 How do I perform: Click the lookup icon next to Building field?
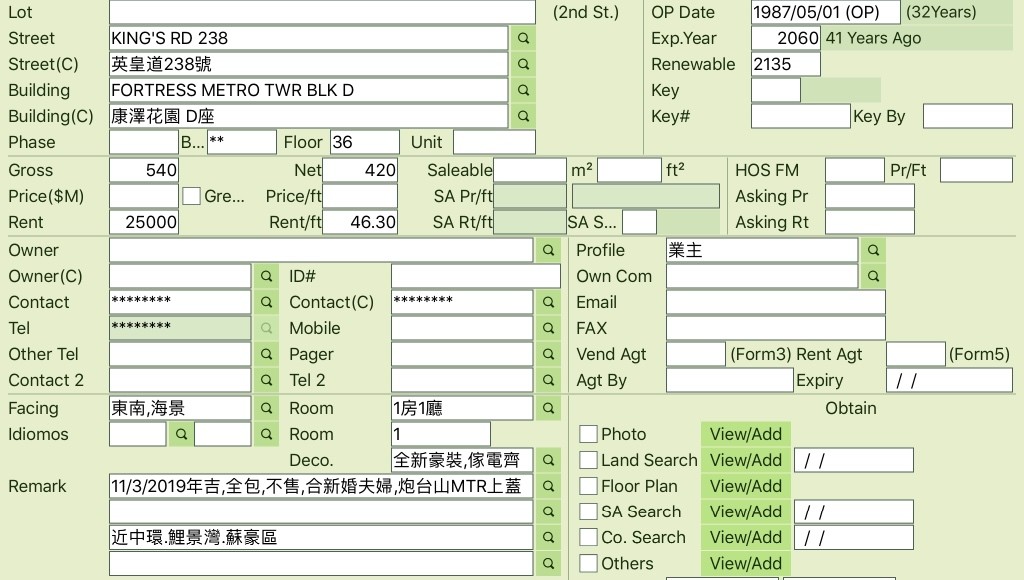522,90
